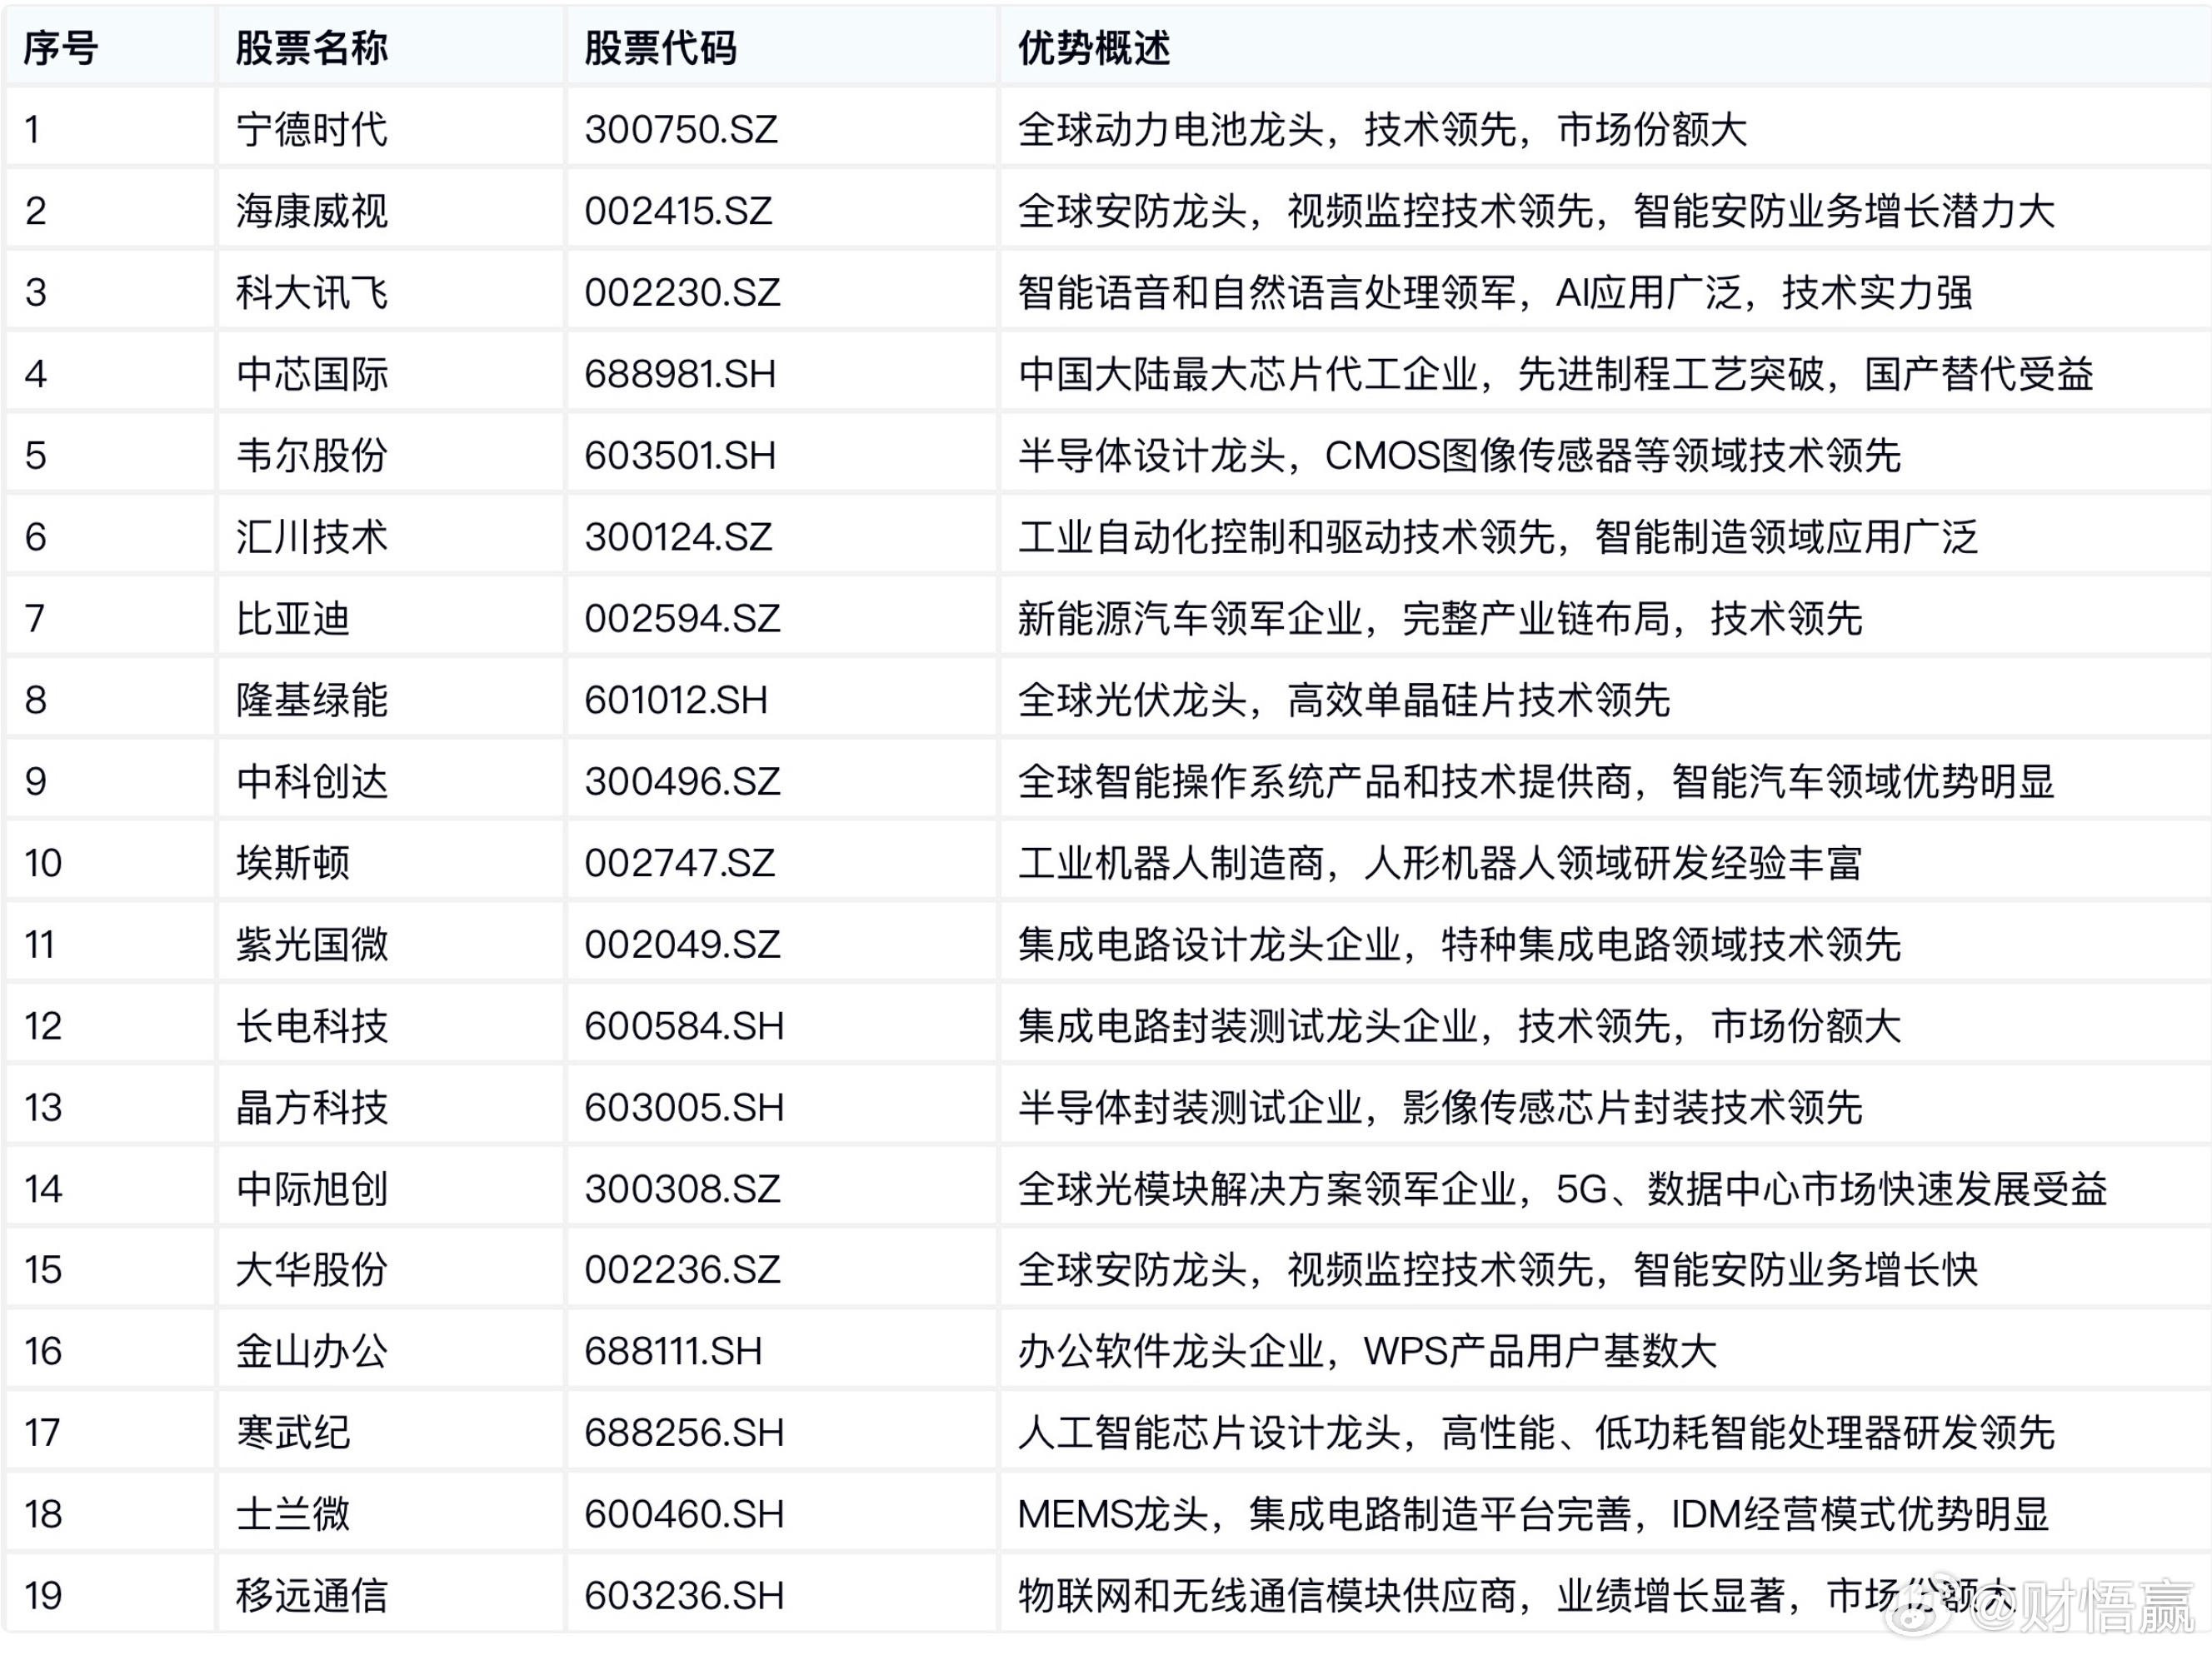Select the stock name 比亚迪

coord(292,618)
